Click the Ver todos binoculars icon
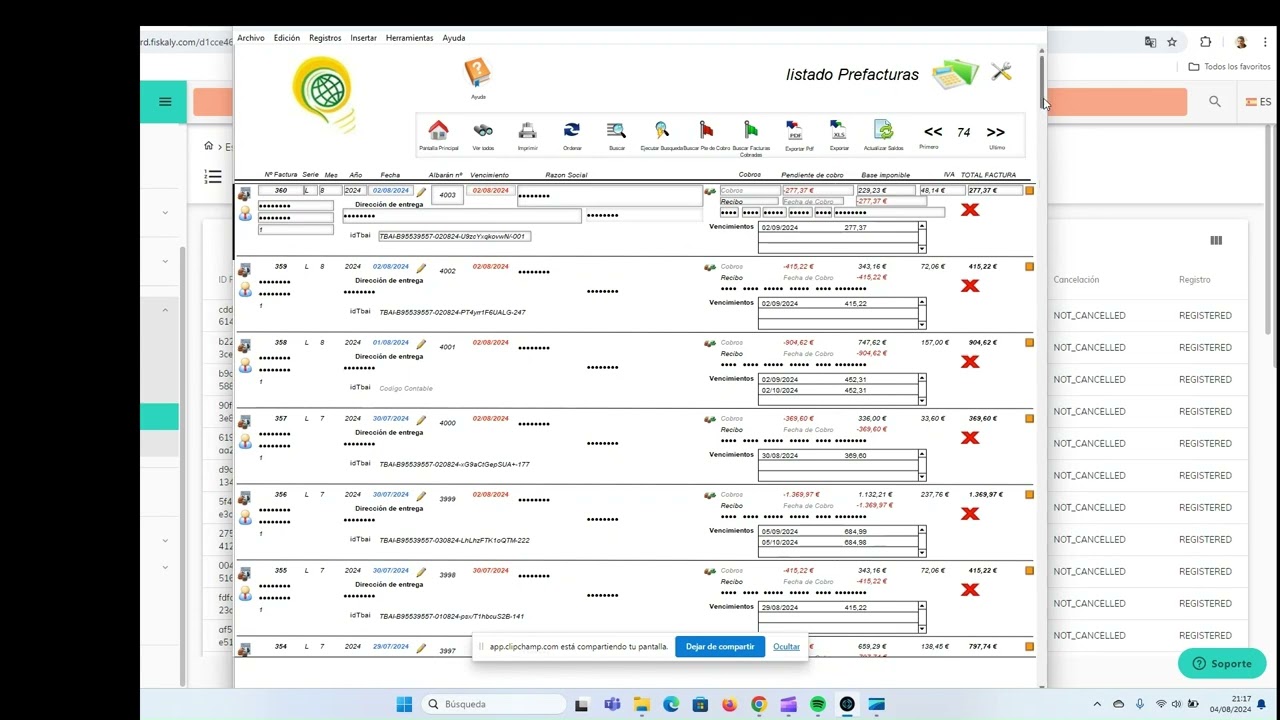 coord(483,131)
